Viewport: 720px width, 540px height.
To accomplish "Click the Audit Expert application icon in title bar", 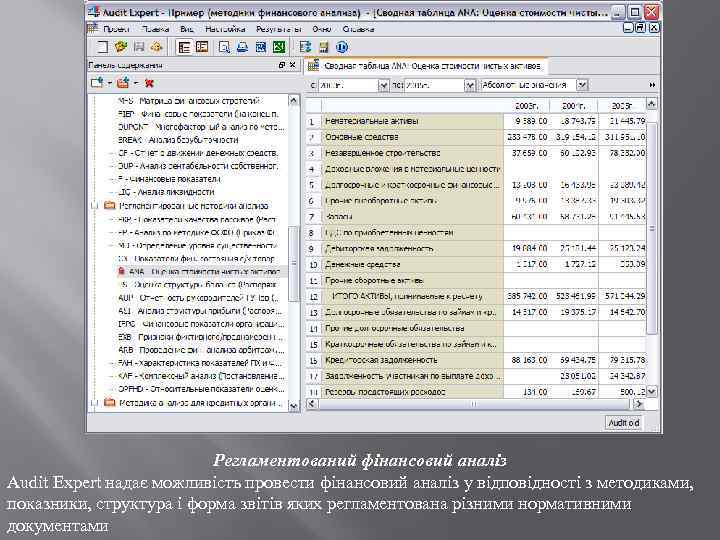I will pos(94,12).
